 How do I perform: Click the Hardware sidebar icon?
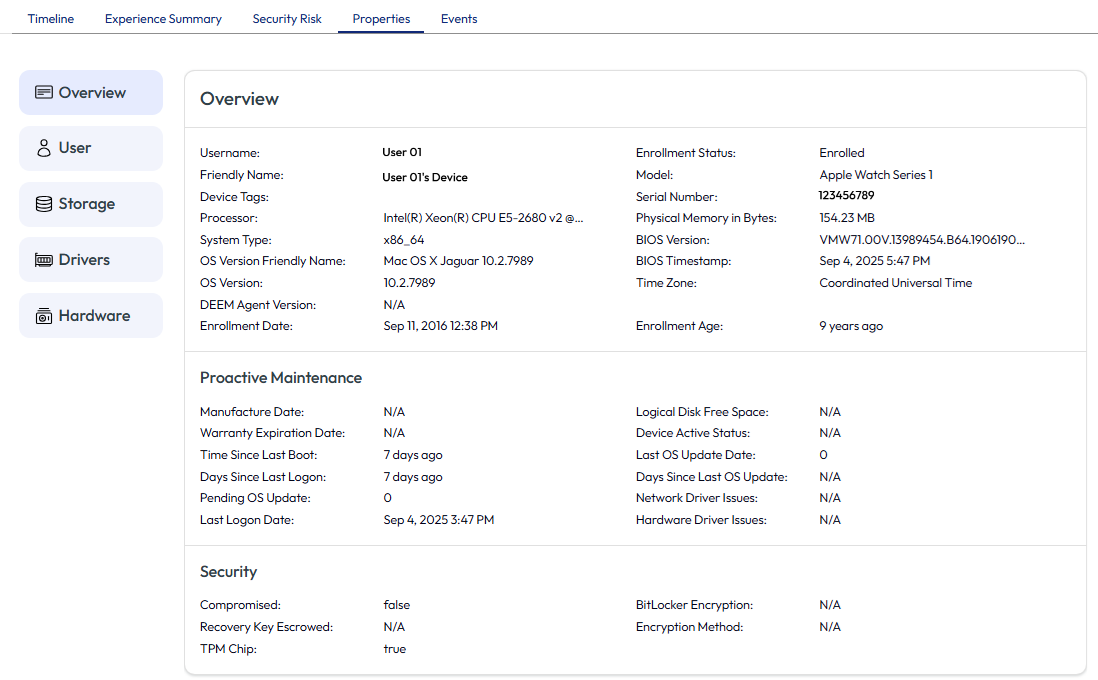43,316
